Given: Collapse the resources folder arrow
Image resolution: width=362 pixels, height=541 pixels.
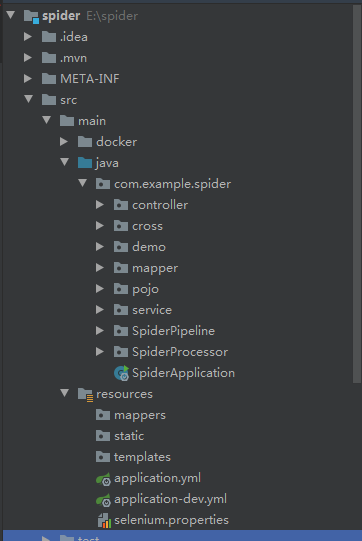Looking at the screenshot, I should [65, 393].
